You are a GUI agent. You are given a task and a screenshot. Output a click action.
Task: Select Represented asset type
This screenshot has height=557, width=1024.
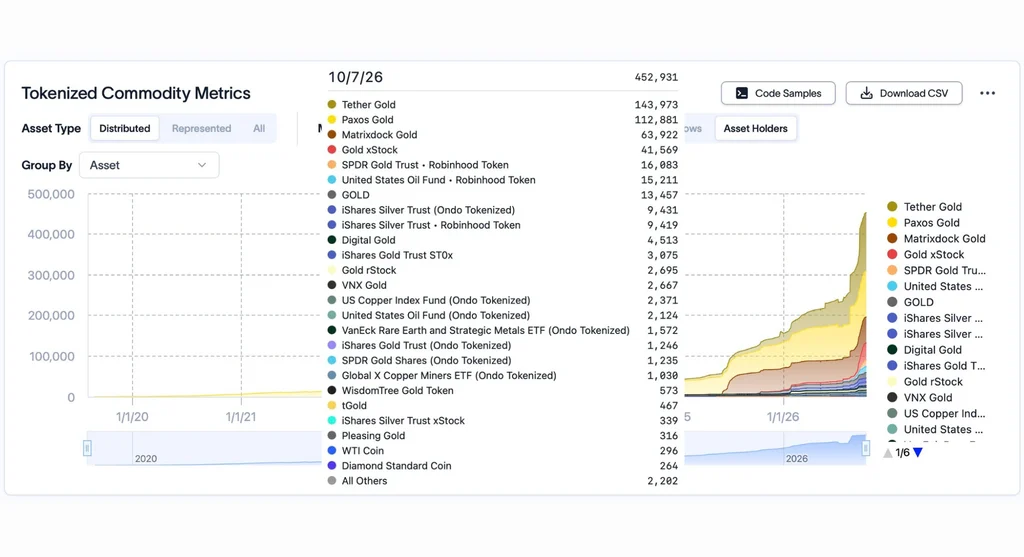click(201, 129)
